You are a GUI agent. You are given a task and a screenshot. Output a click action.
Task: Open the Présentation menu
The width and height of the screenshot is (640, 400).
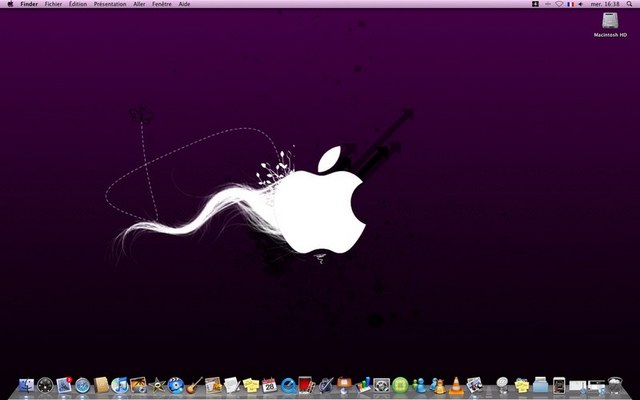[110, 4]
